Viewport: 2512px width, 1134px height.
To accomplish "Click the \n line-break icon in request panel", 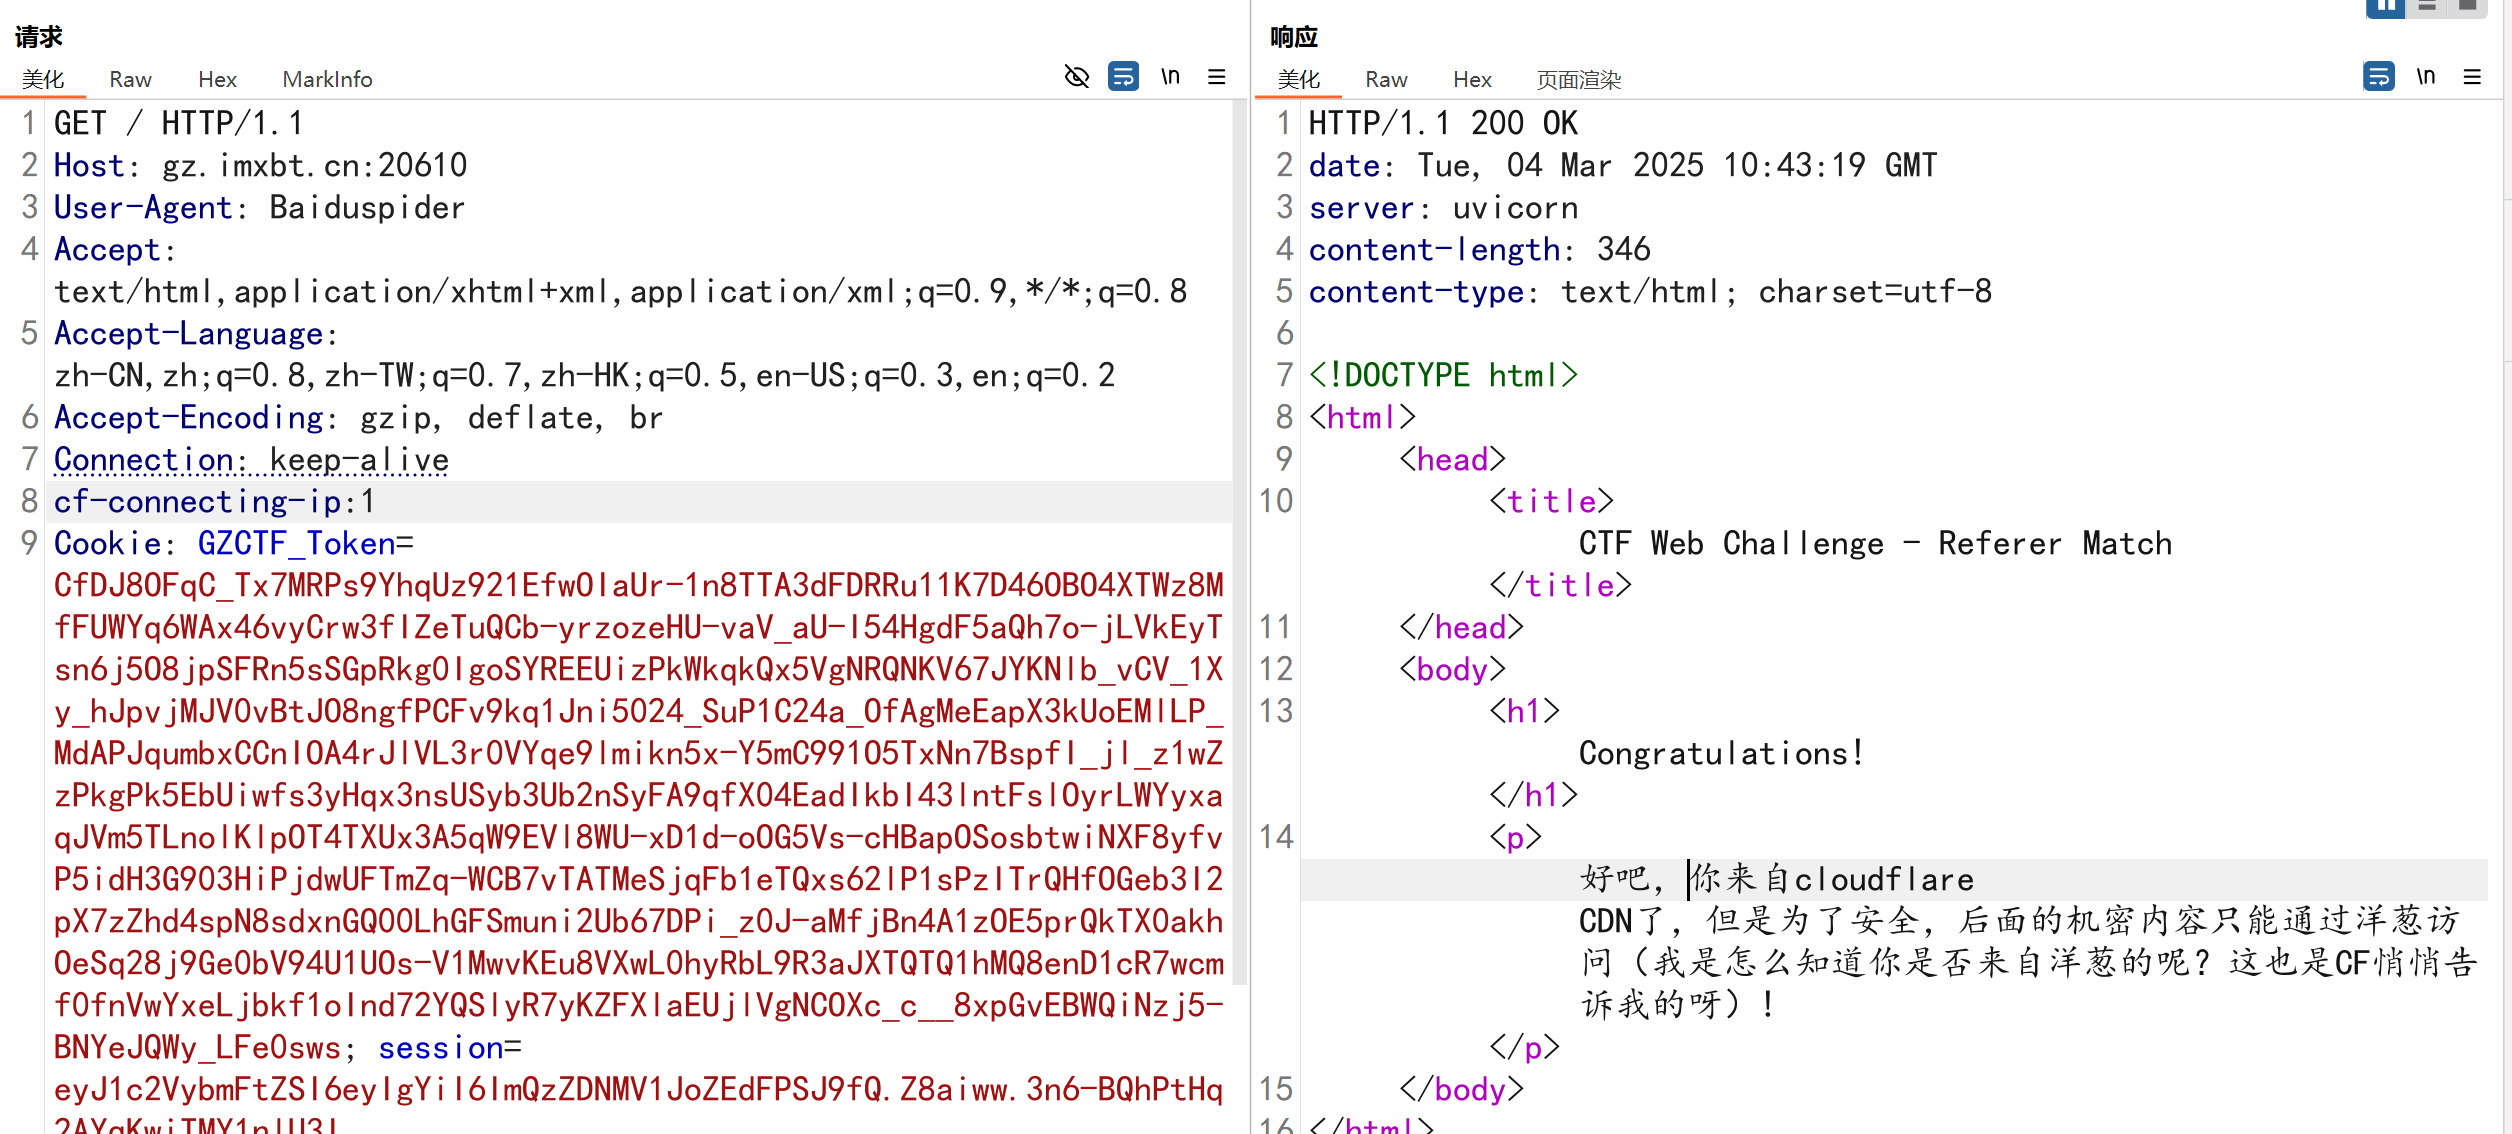I will tap(1170, 77).
